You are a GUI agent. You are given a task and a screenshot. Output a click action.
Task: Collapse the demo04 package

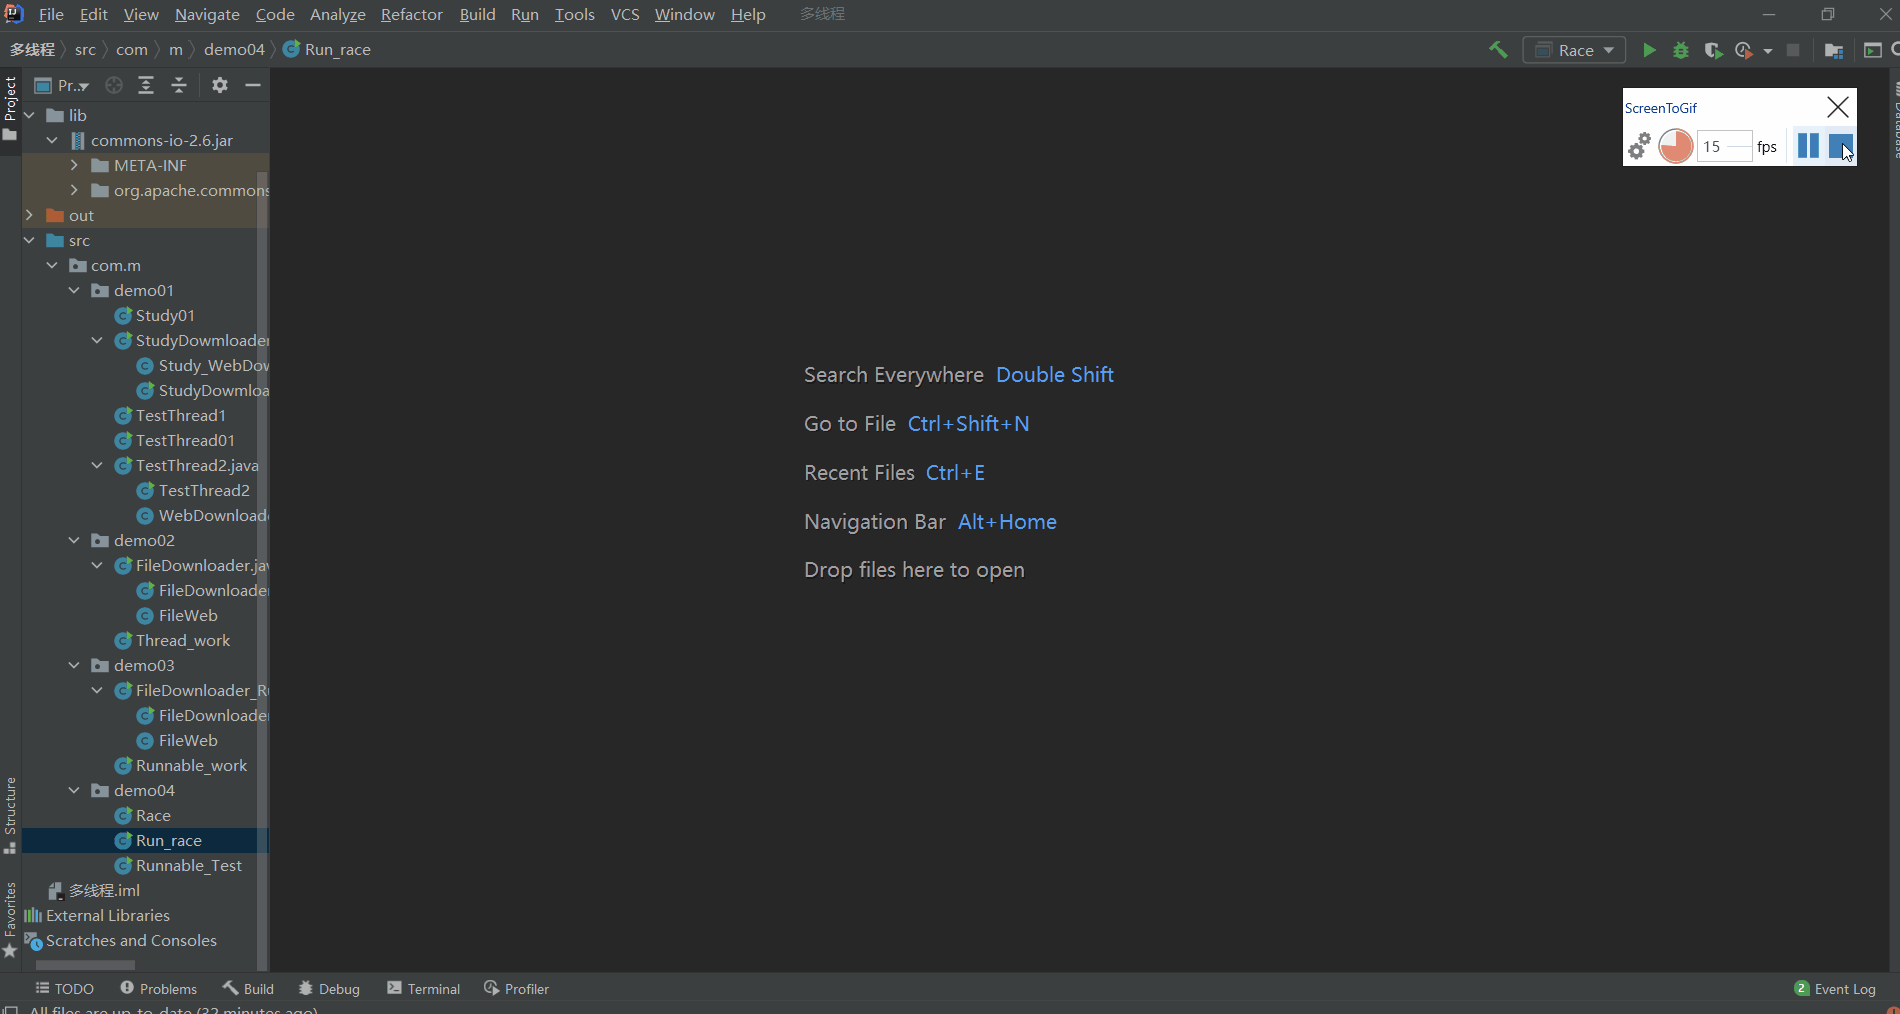[74, 790]
